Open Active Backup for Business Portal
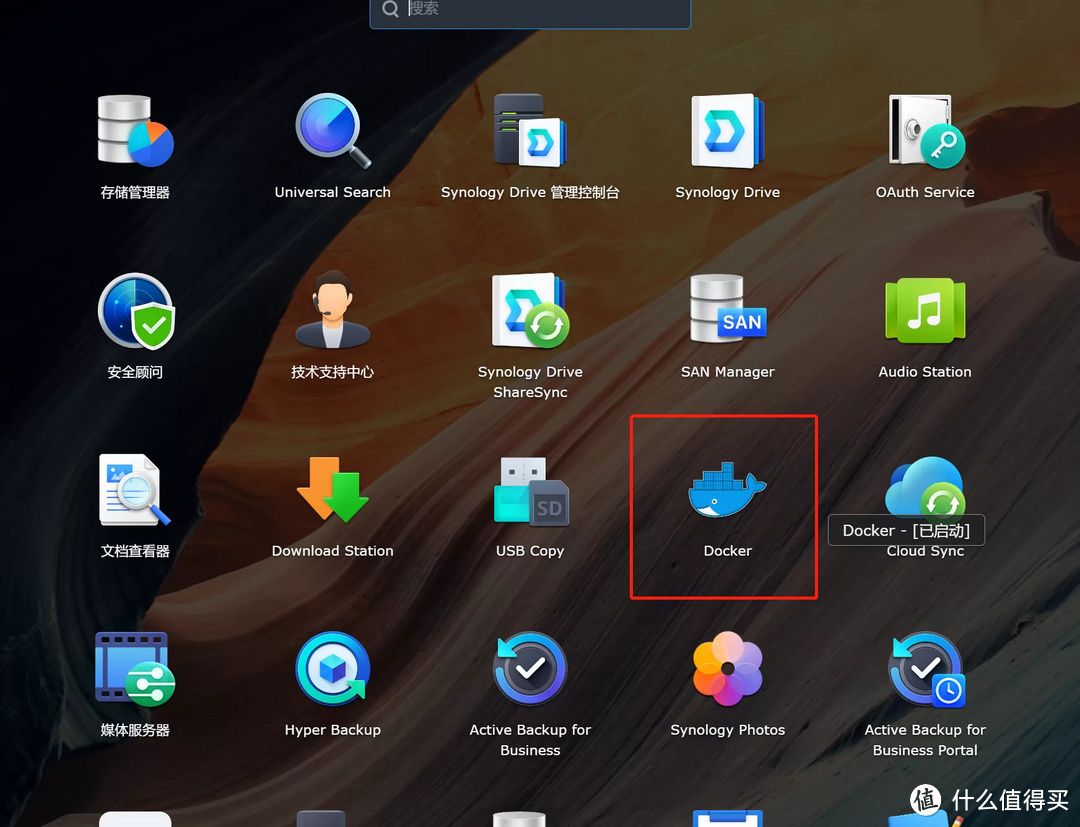Screen dimensions: 1080x827 click(x=926, y=669)
